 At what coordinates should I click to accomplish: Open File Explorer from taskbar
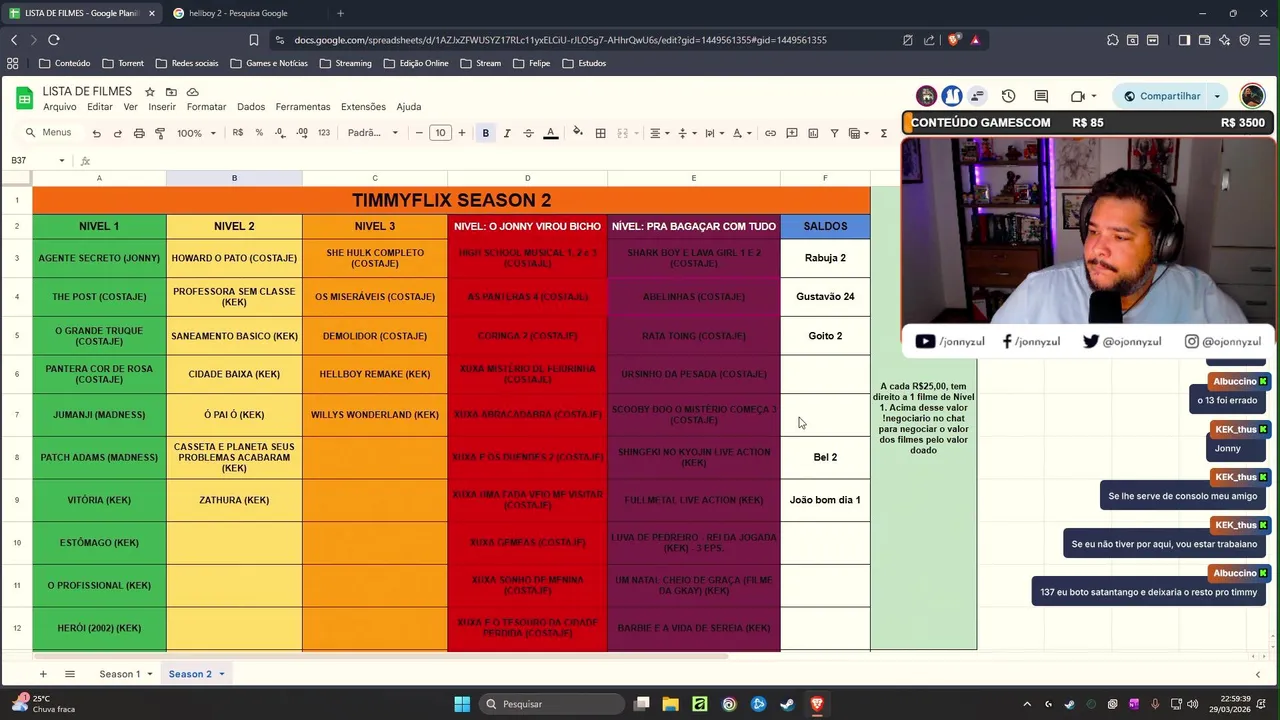[671, 704]
